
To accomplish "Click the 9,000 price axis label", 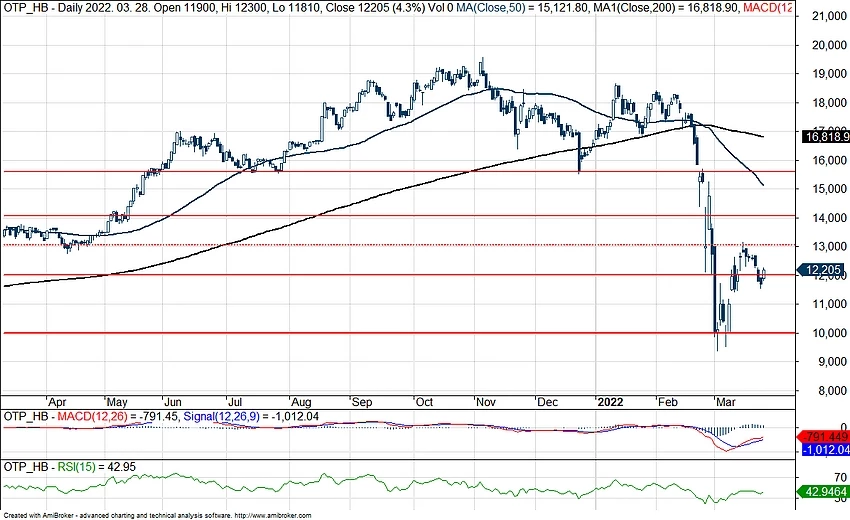I will tap(832, 361).
